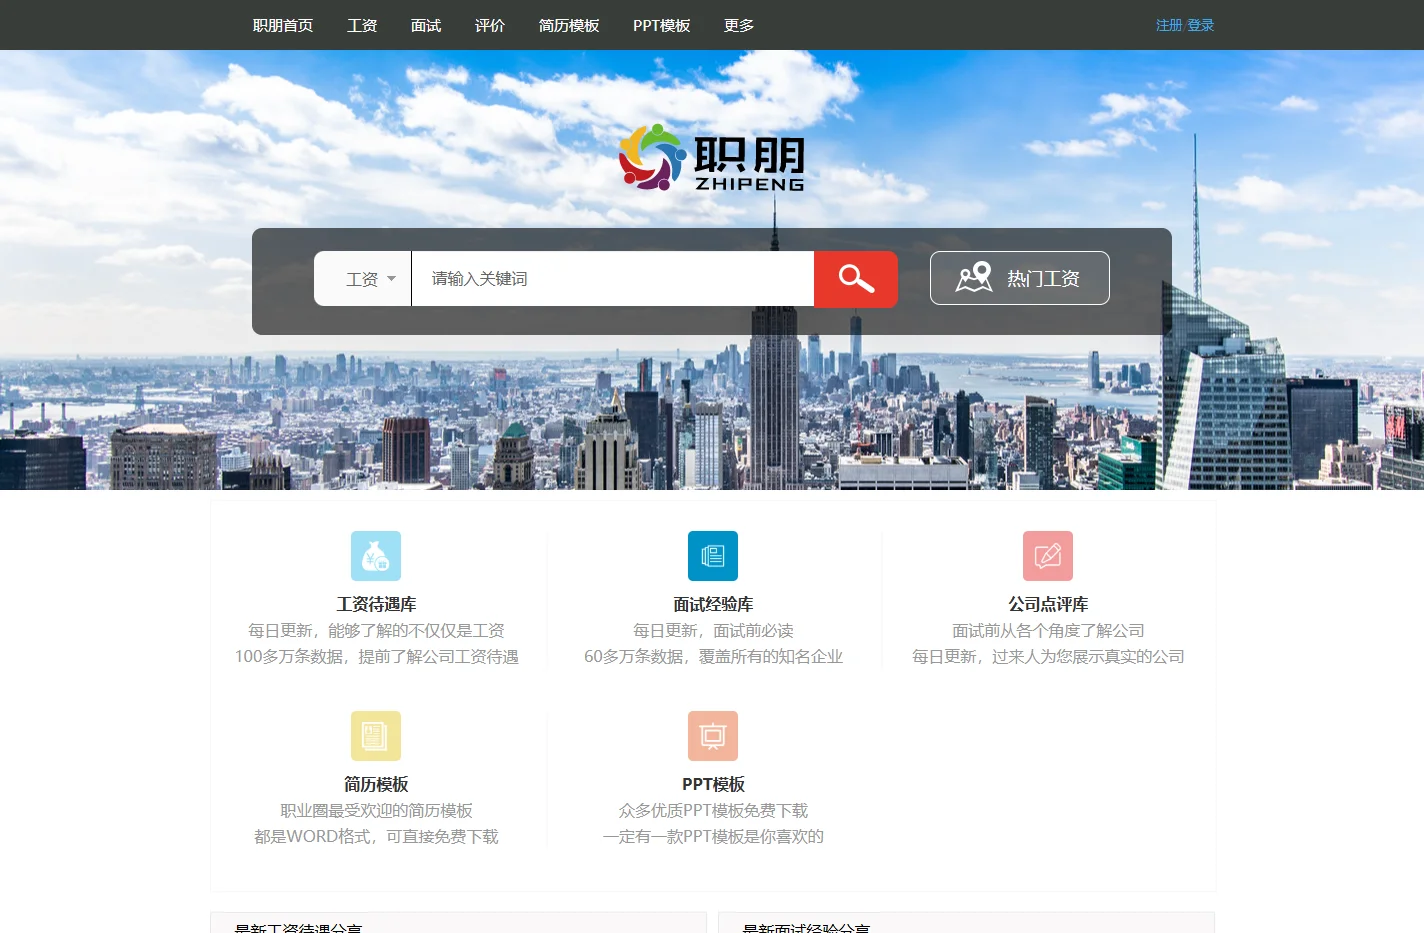This screenshot has height=933, width=1424.
Task: Click text 都是WORD格式，可直接免费下载
Action: tap(376, 836)
